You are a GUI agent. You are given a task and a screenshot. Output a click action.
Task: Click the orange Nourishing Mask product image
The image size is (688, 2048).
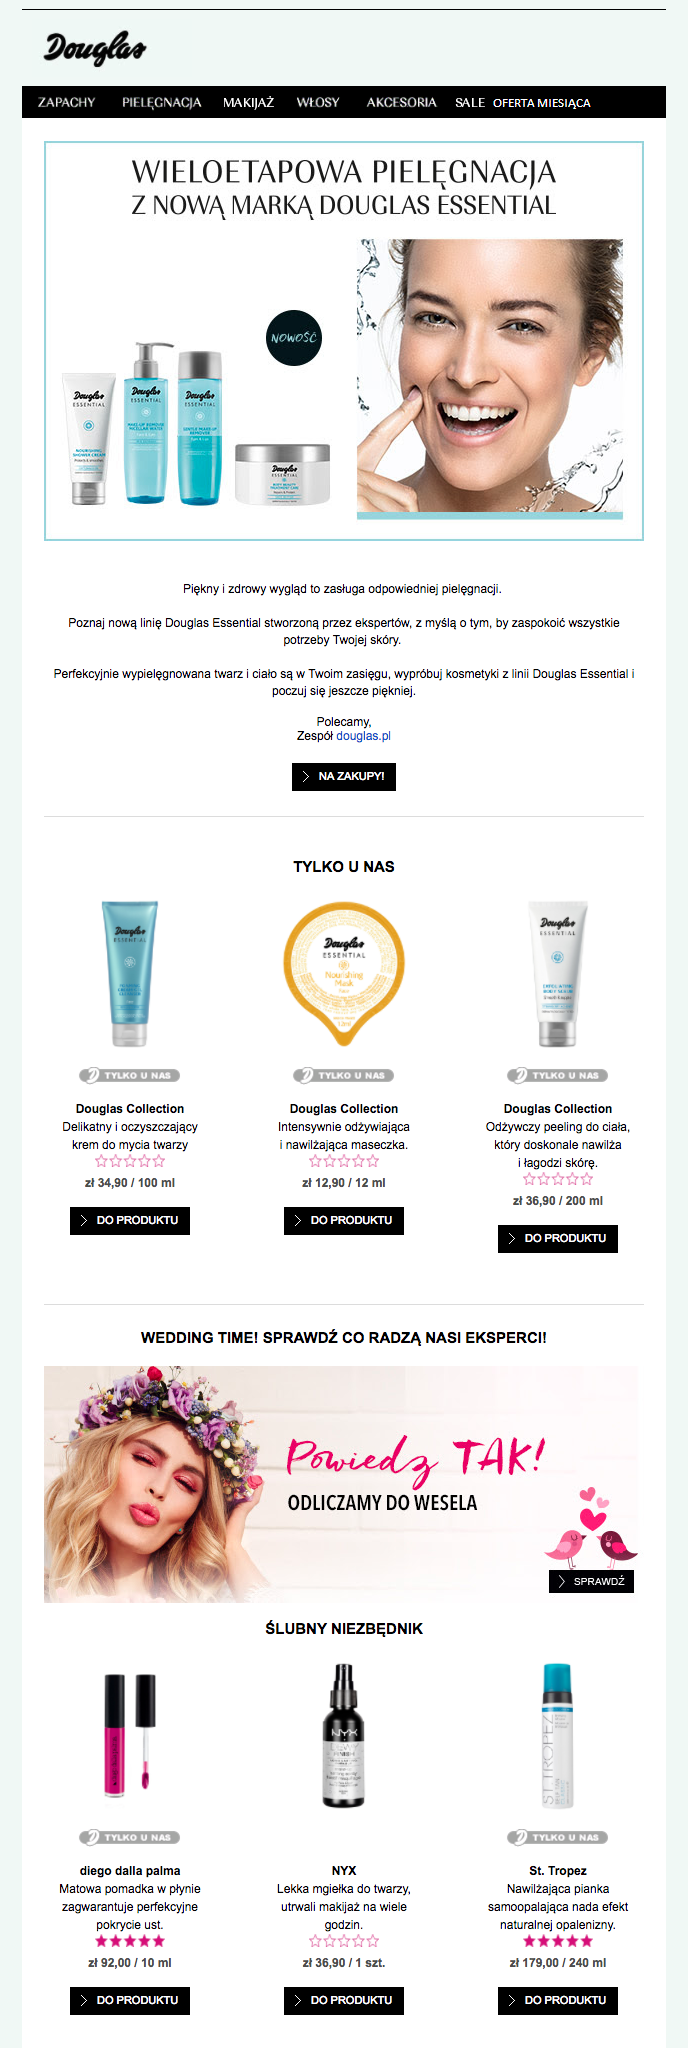pyautogui.click(x=344, y=974)
